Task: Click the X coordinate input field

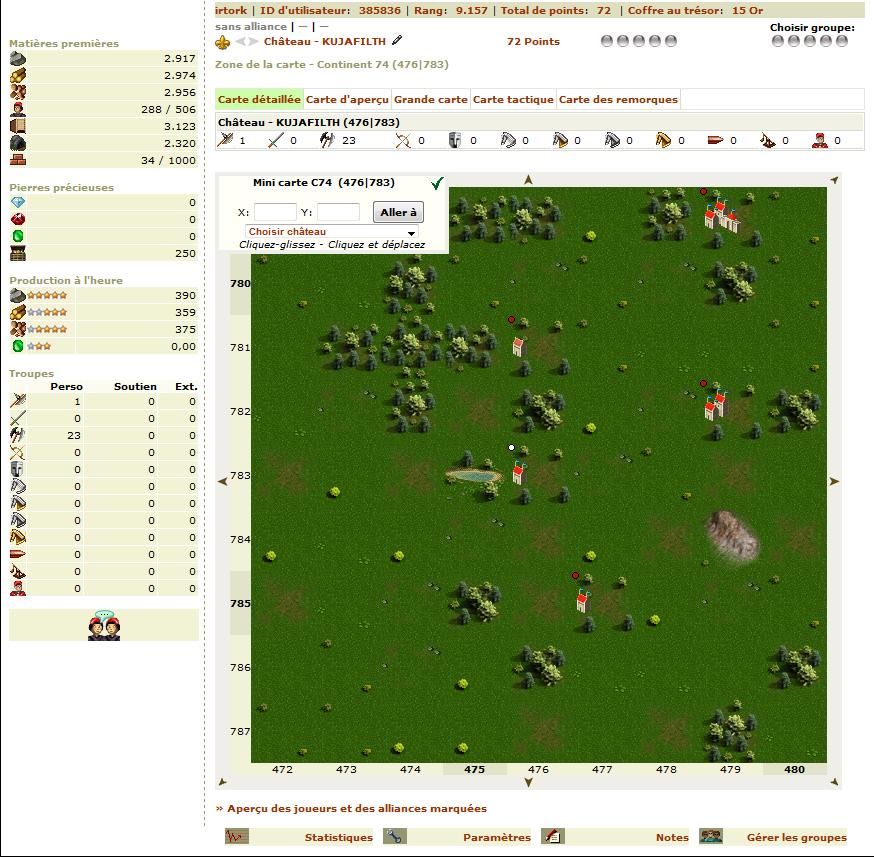Action: 275,212
